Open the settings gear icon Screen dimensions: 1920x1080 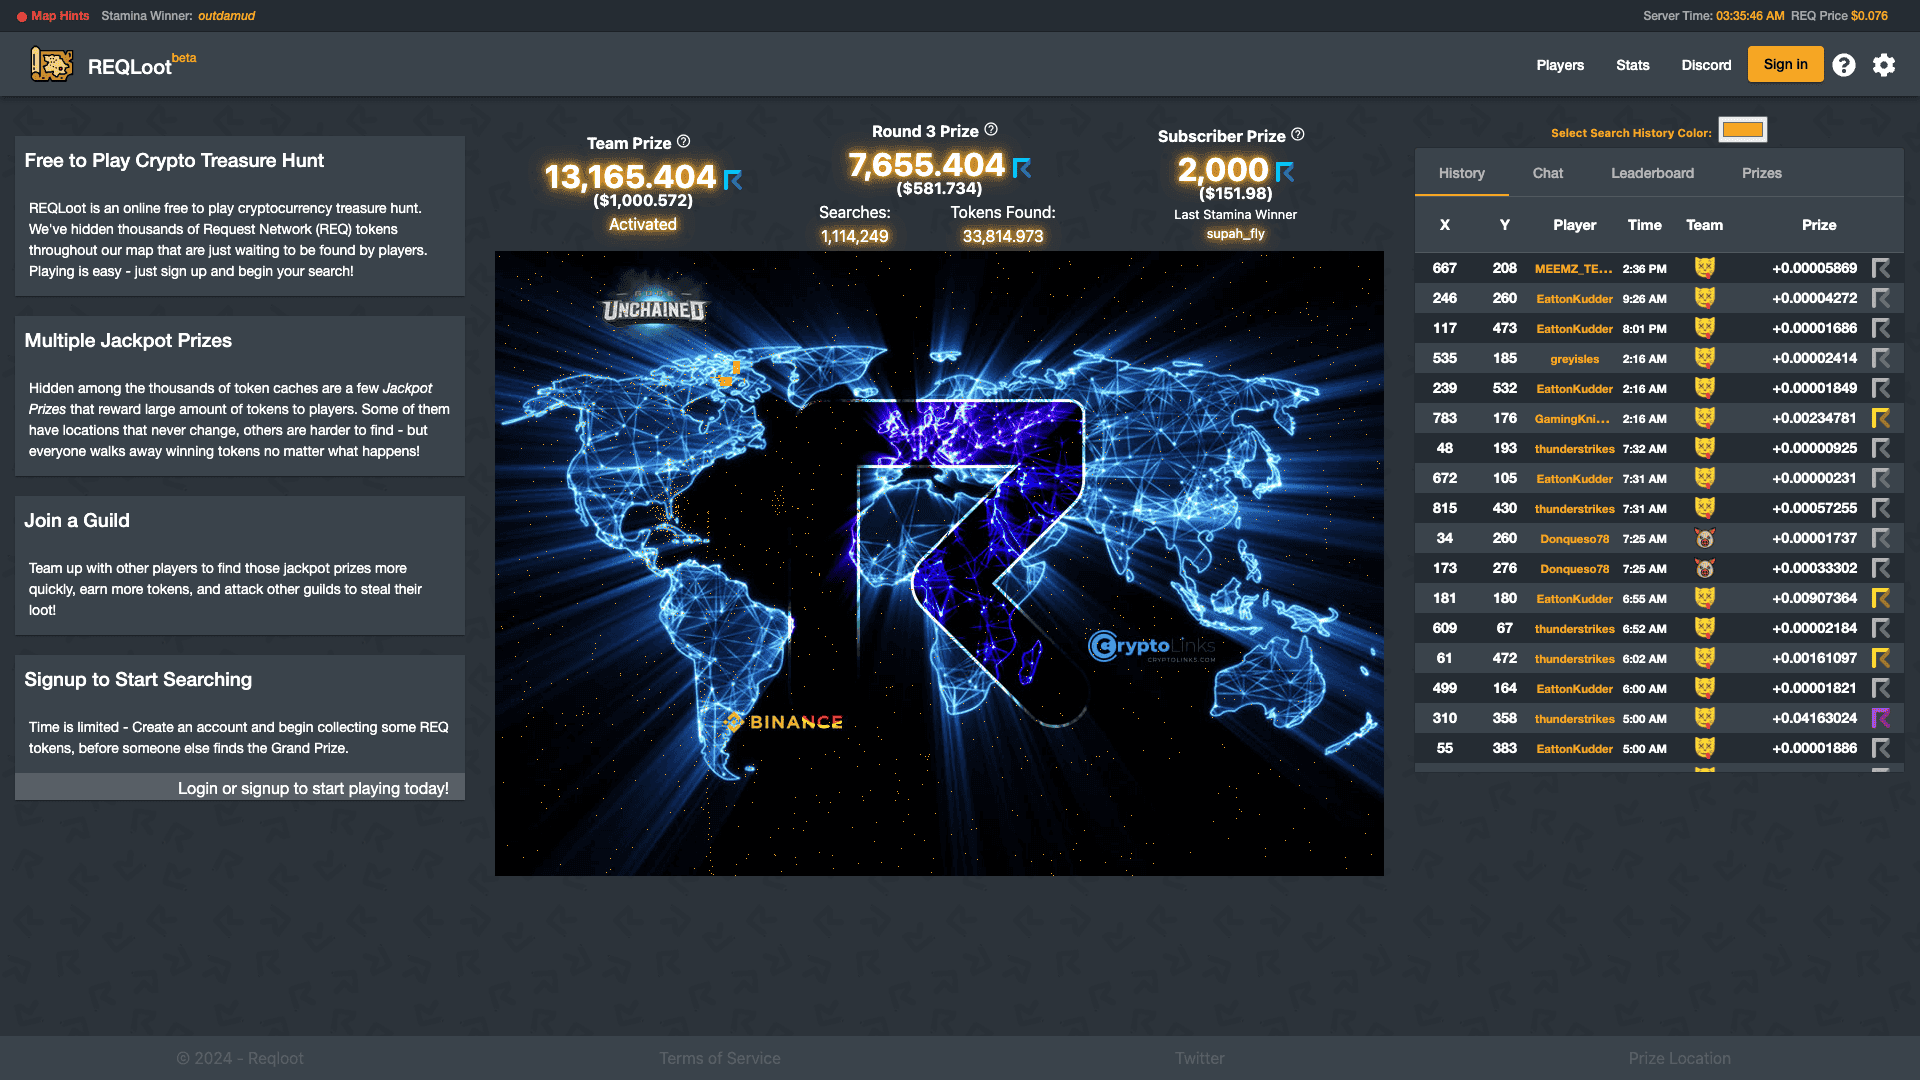[1884, 65]
